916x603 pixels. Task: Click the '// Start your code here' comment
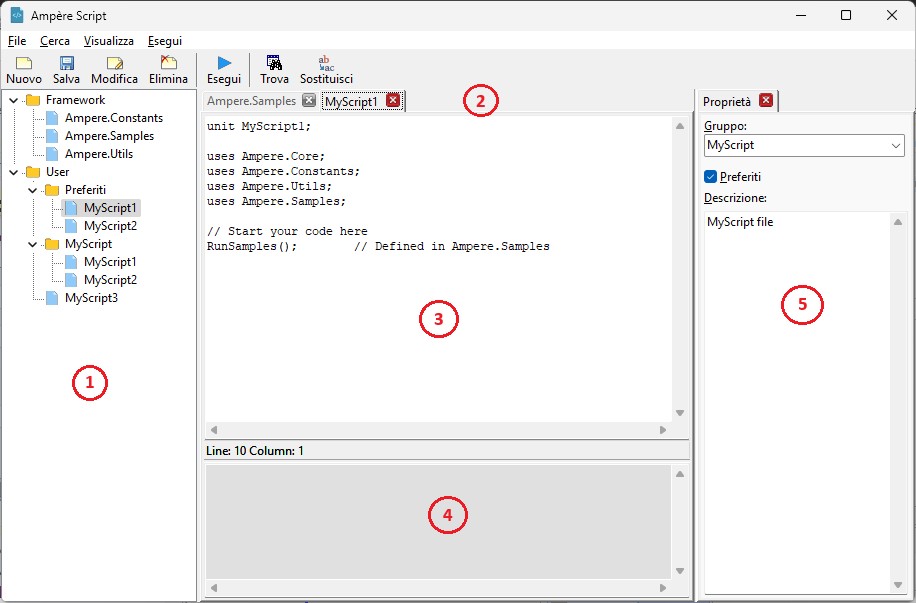click(287, 231)
